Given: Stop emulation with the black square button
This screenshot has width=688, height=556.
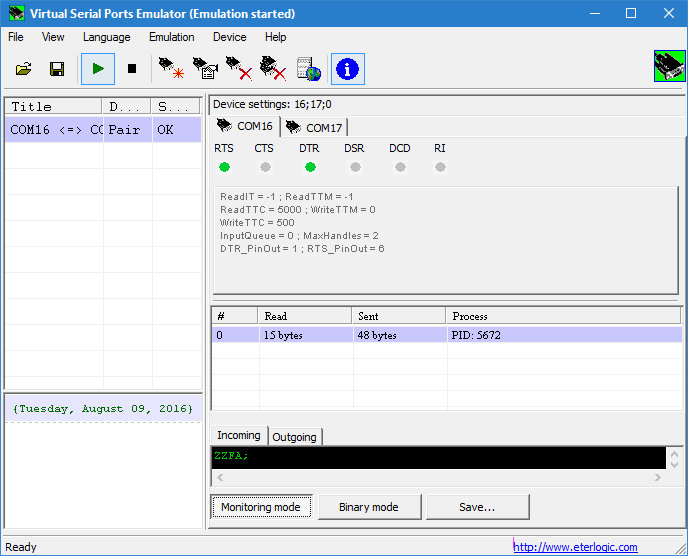Looking at the screenshot, I should click(132, 69).
